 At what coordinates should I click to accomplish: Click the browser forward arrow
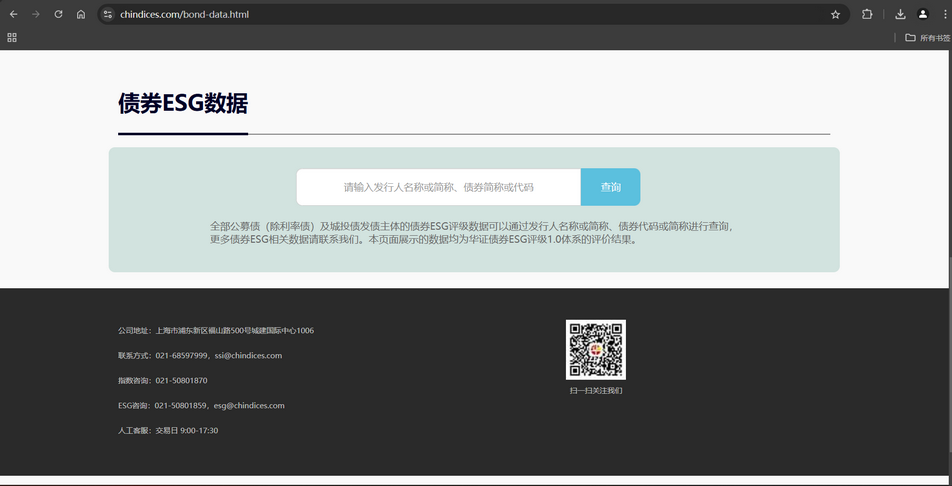[36, 14]
